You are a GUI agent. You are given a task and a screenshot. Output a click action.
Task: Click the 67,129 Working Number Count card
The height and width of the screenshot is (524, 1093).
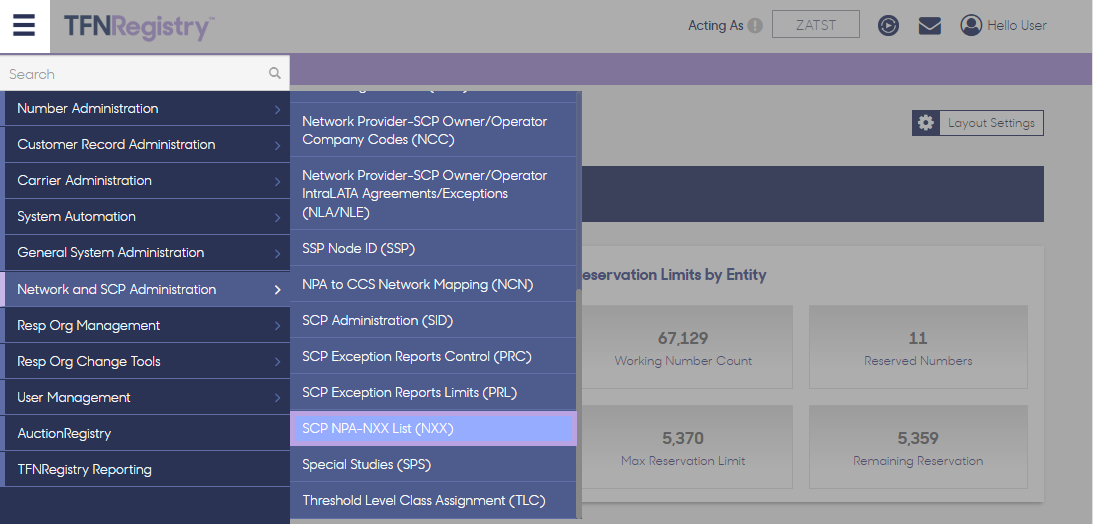(x=683, y=347)
